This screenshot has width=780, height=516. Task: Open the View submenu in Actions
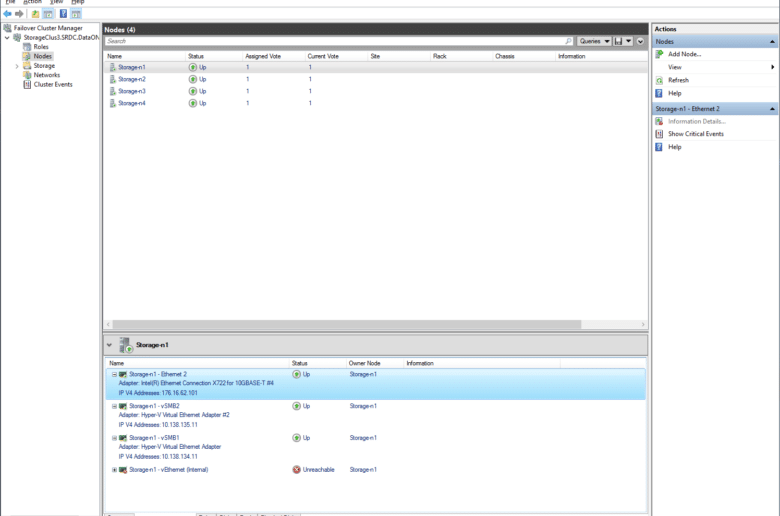pos(715,67)
